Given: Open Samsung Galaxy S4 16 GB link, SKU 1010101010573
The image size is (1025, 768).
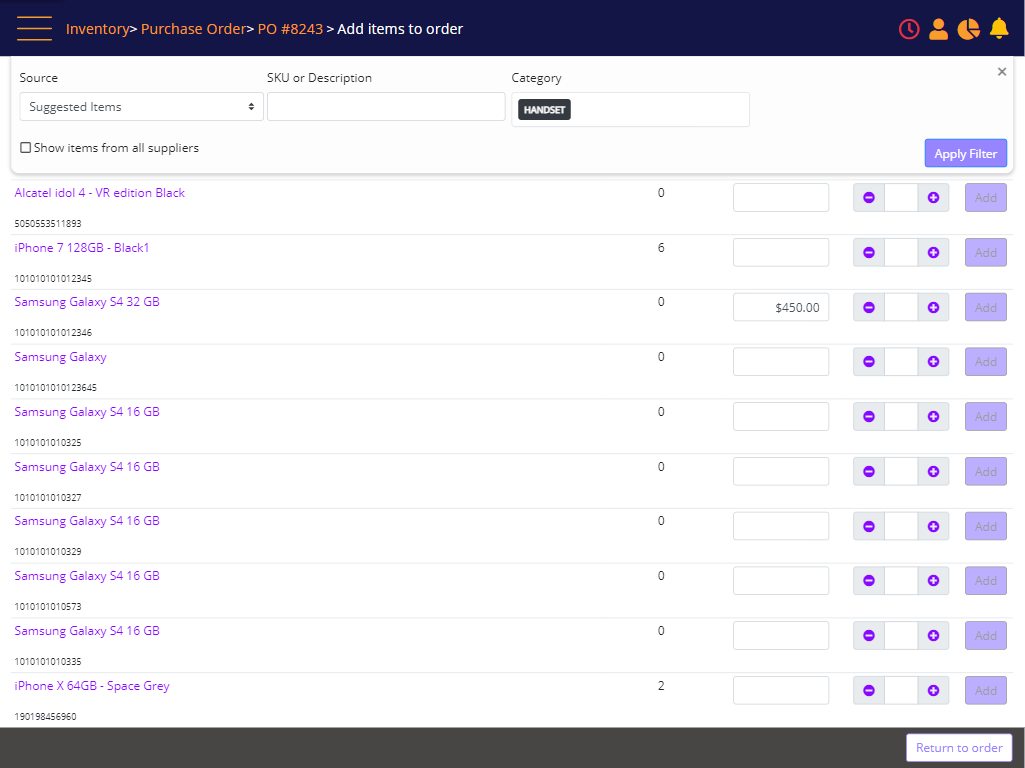Looking at the screenshot, I should (87, 576).
